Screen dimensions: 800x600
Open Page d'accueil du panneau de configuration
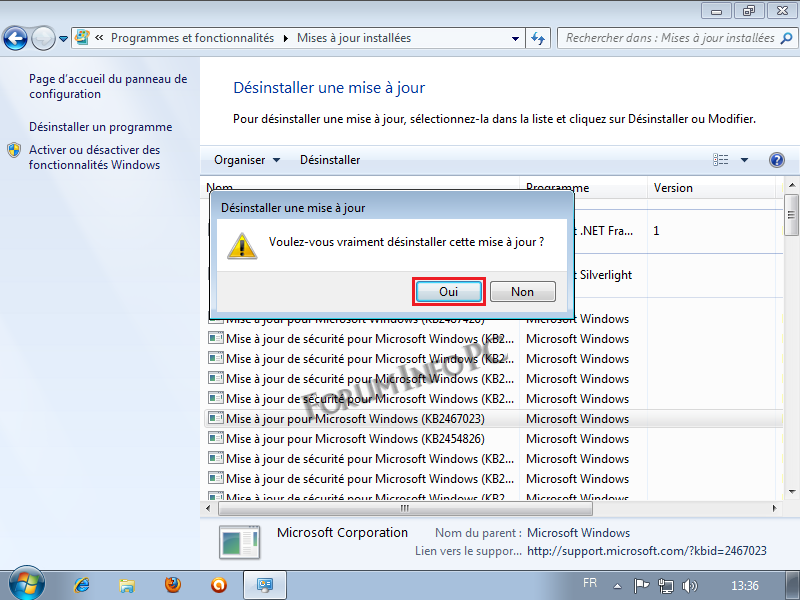click(108, 86)
